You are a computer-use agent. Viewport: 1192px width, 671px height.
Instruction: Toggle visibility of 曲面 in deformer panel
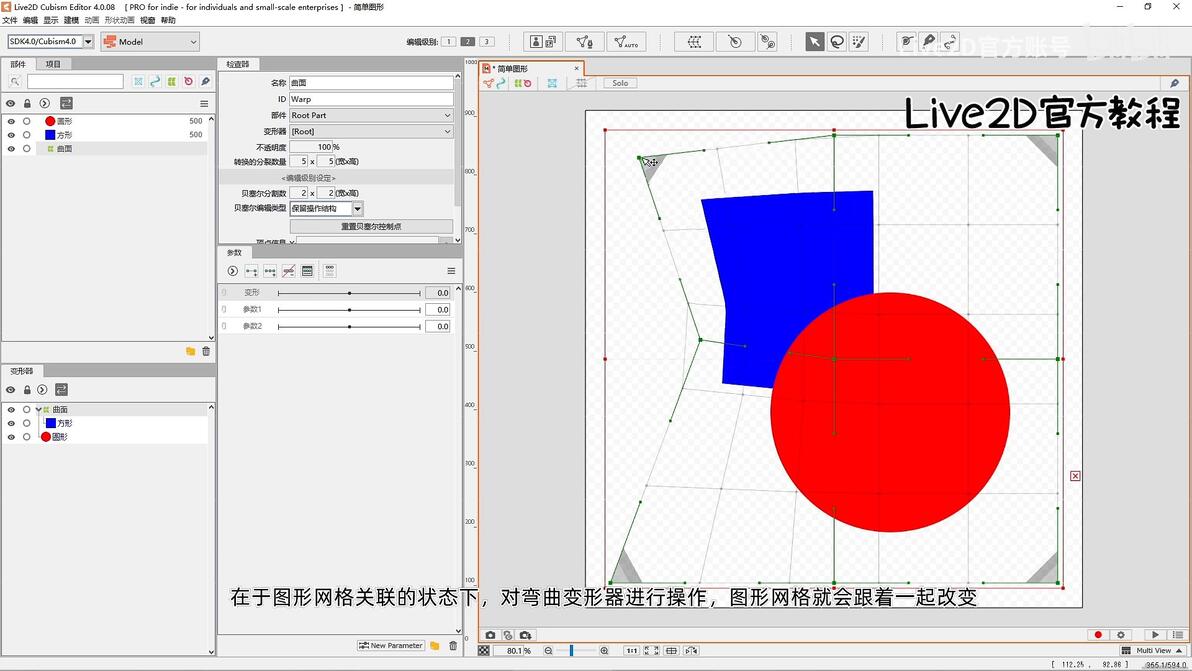[11, 410]
